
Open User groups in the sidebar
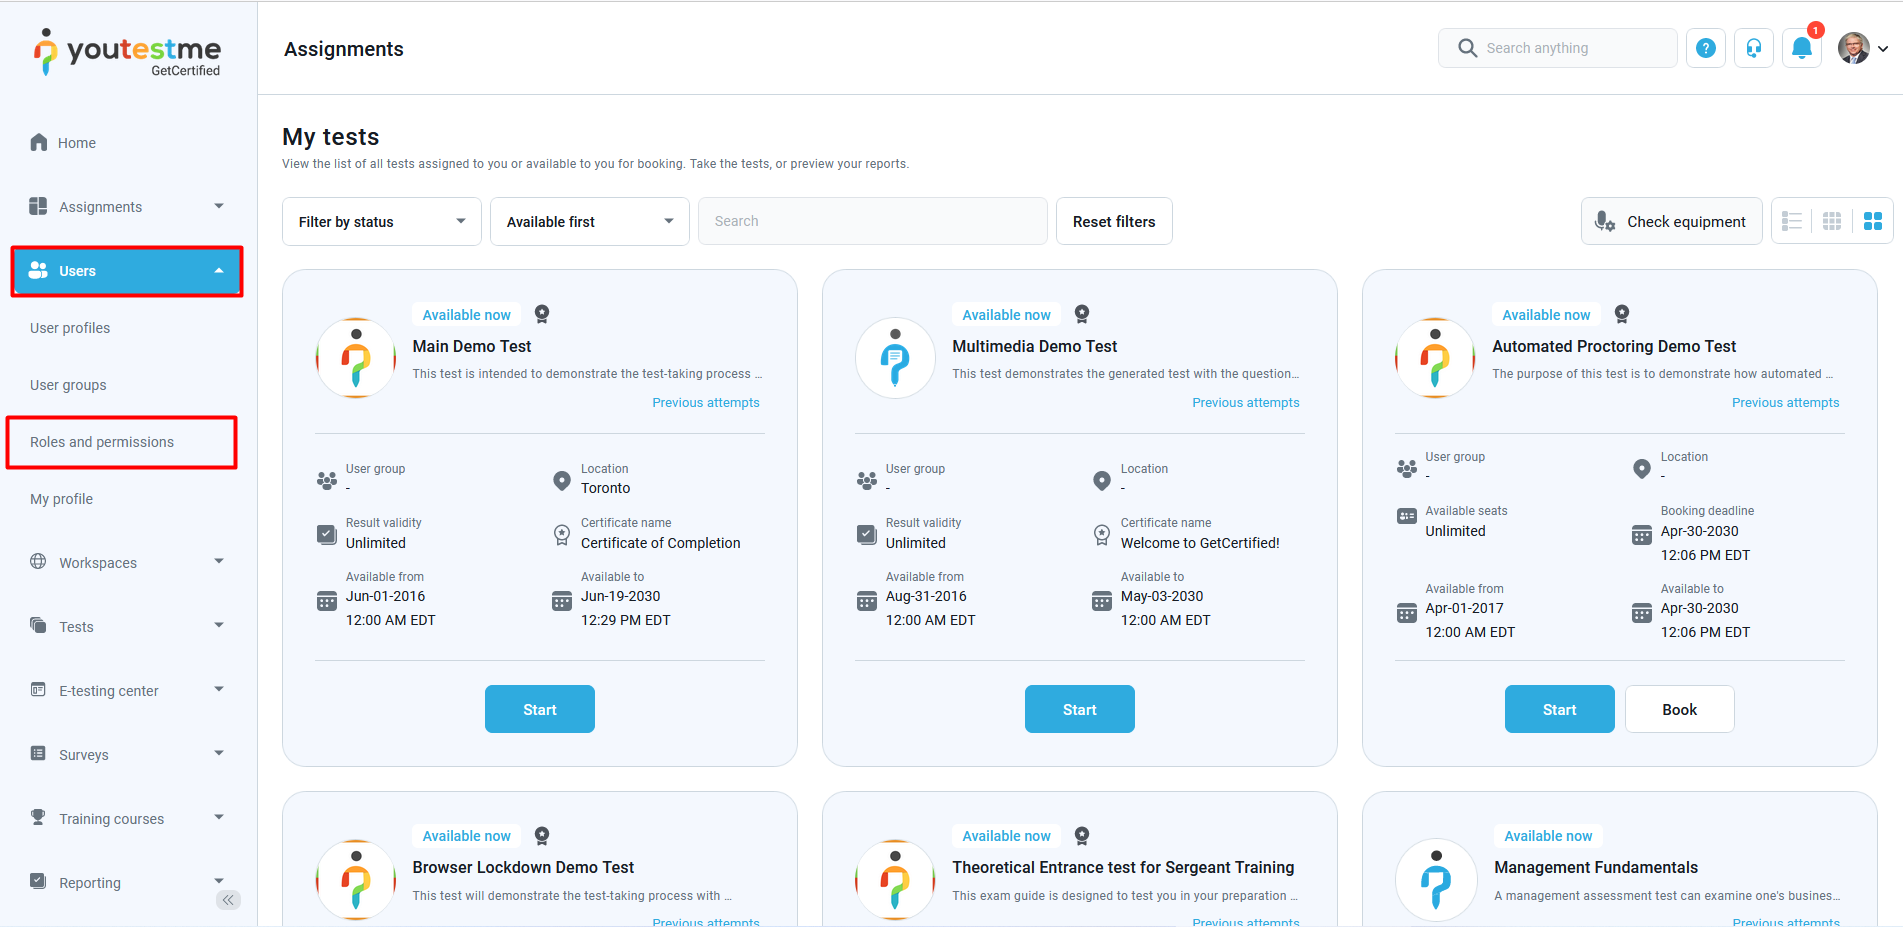click(x=68, y=385)
